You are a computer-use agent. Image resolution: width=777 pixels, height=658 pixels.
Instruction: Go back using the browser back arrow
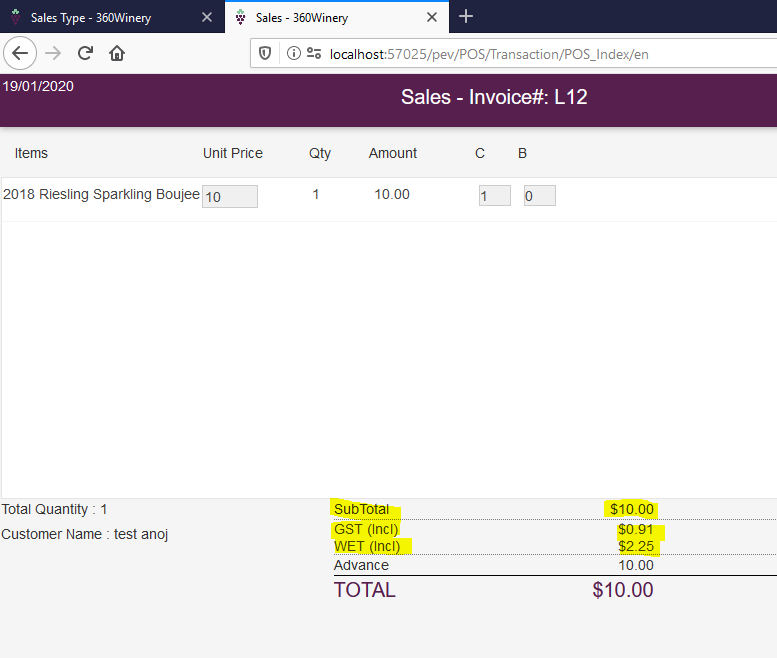tap(20, 53)
